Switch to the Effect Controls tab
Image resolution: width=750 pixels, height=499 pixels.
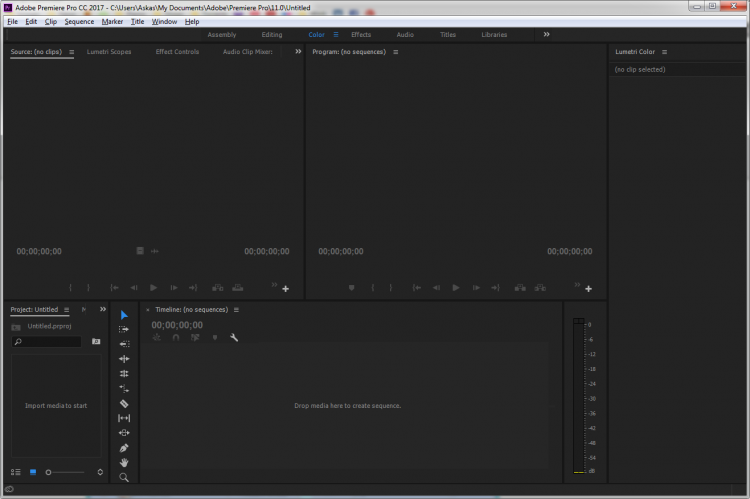point(177,52)
